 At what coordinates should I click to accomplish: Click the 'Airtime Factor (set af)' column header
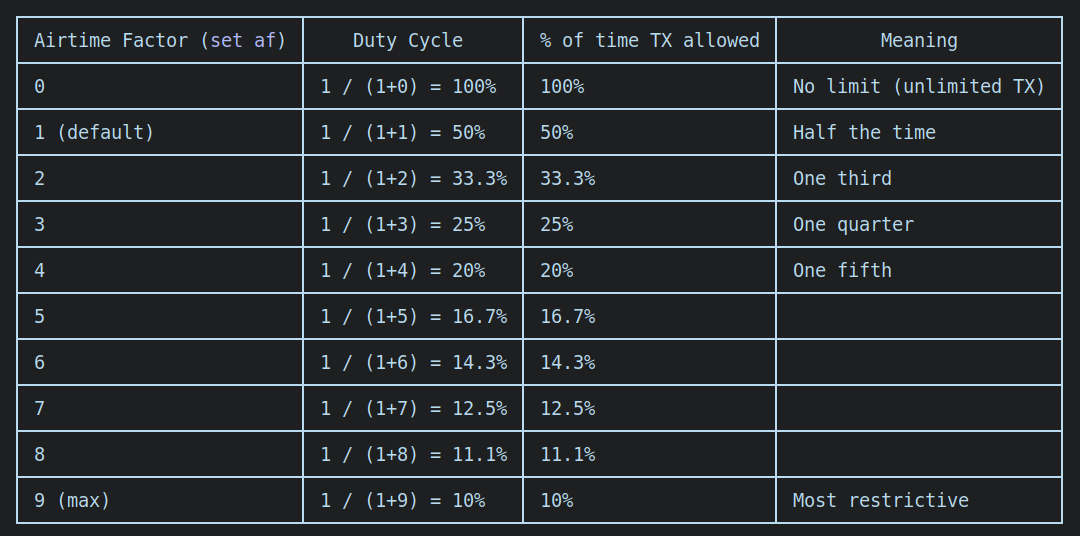[160, 41]
